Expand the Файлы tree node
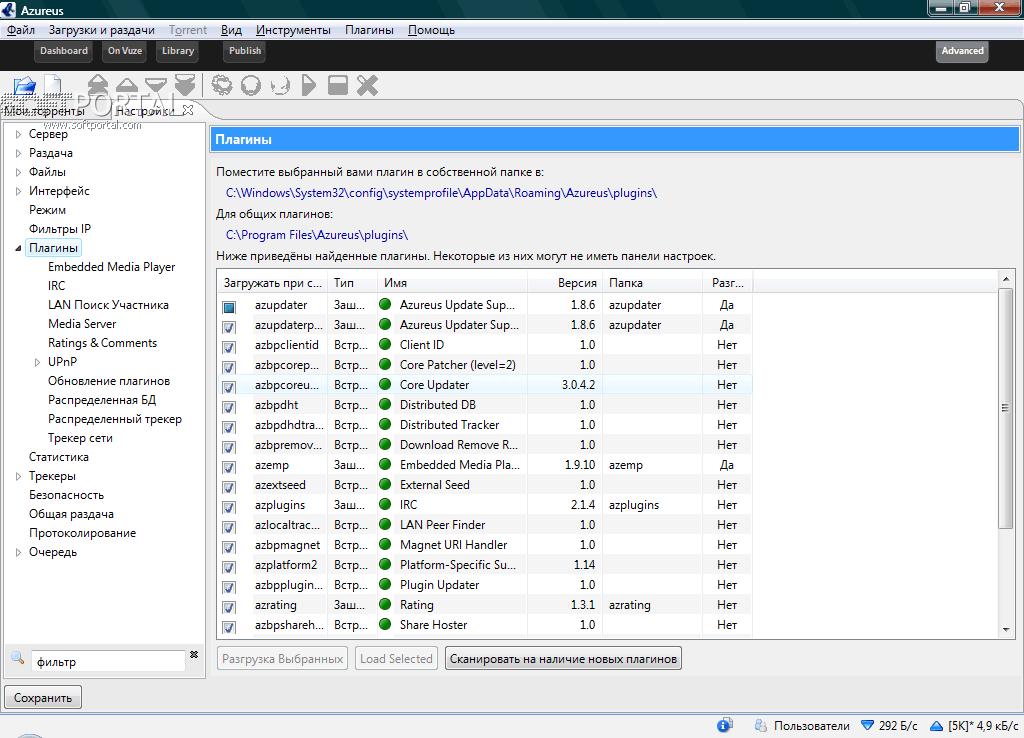 18,172
